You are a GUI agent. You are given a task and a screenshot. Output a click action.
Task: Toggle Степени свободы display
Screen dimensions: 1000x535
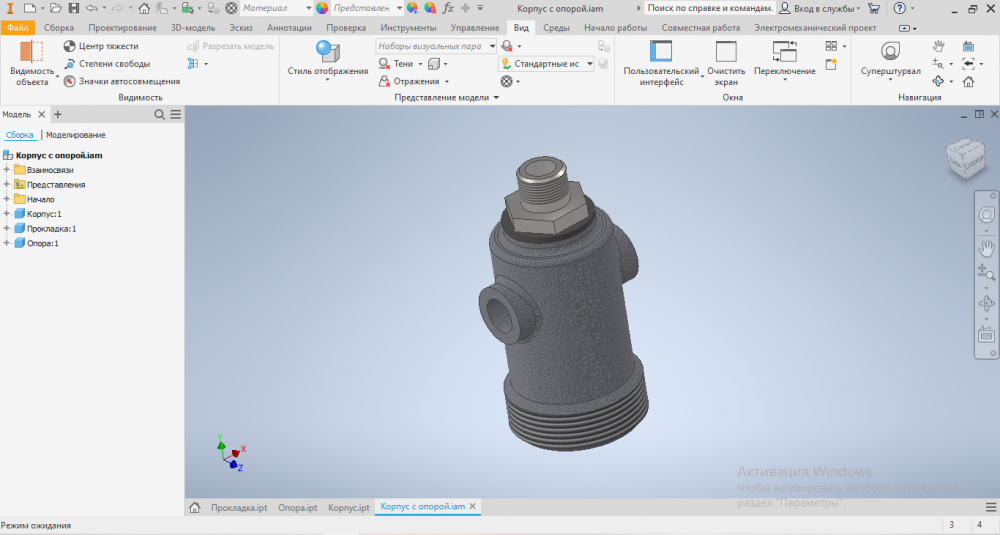(69, 64)
